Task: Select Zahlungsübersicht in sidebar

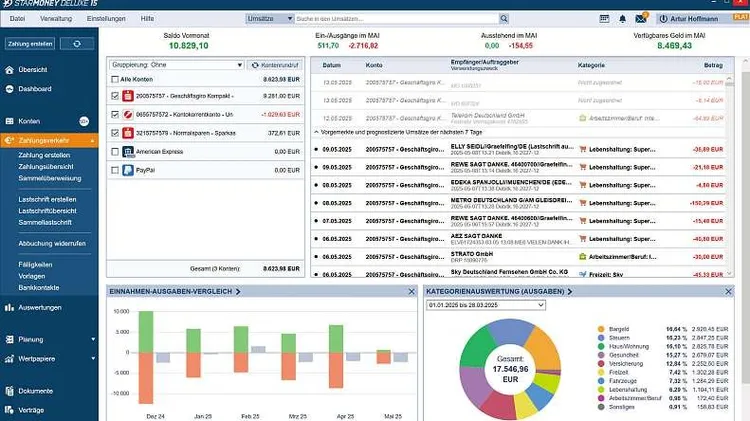Action: coord(46,166)
